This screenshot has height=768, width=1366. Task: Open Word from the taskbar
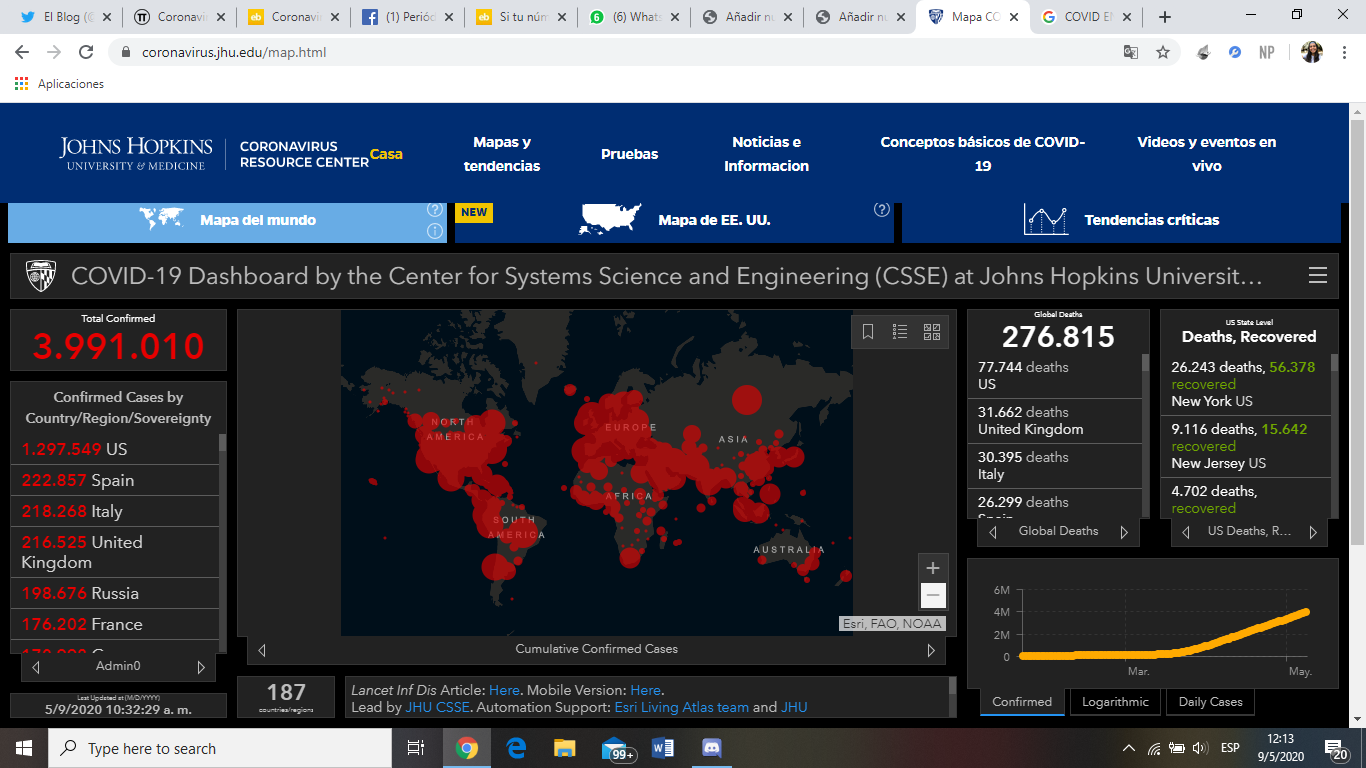(x=663, y=748)
